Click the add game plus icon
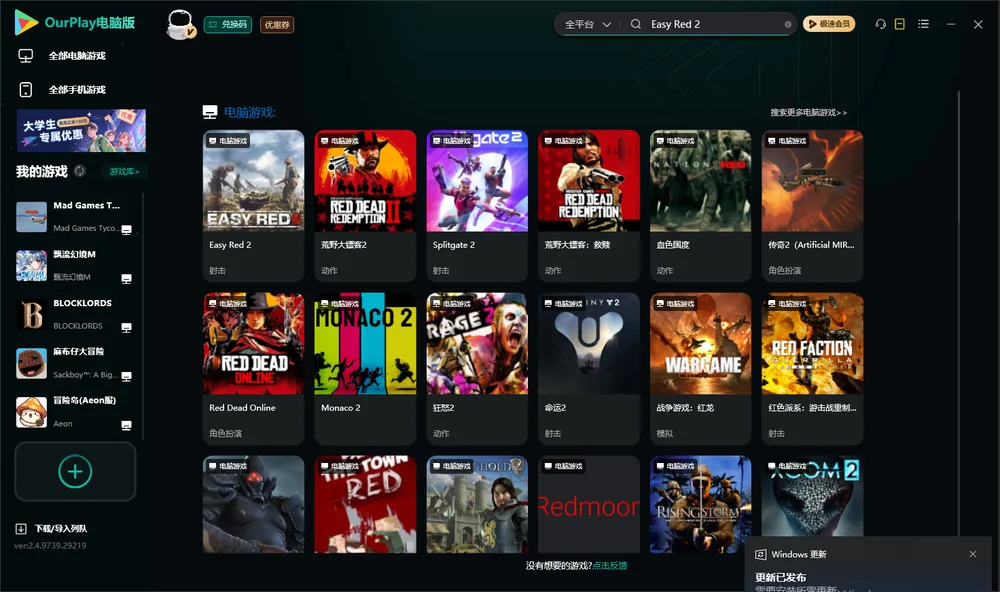 click(x=75, y=471)
